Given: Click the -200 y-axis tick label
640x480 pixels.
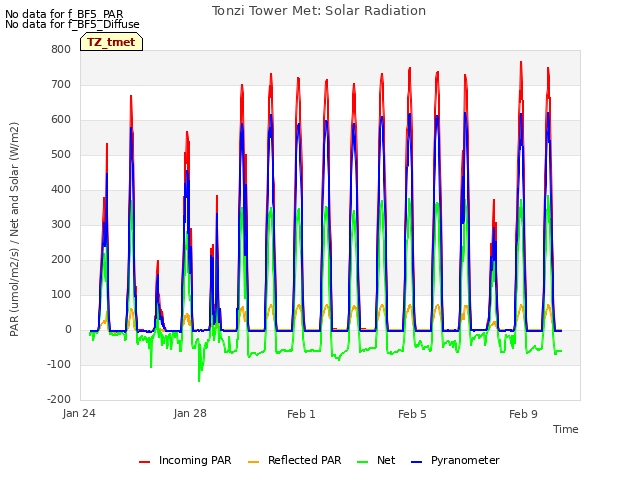Looking at the screenshot, I should click(59, 400).
